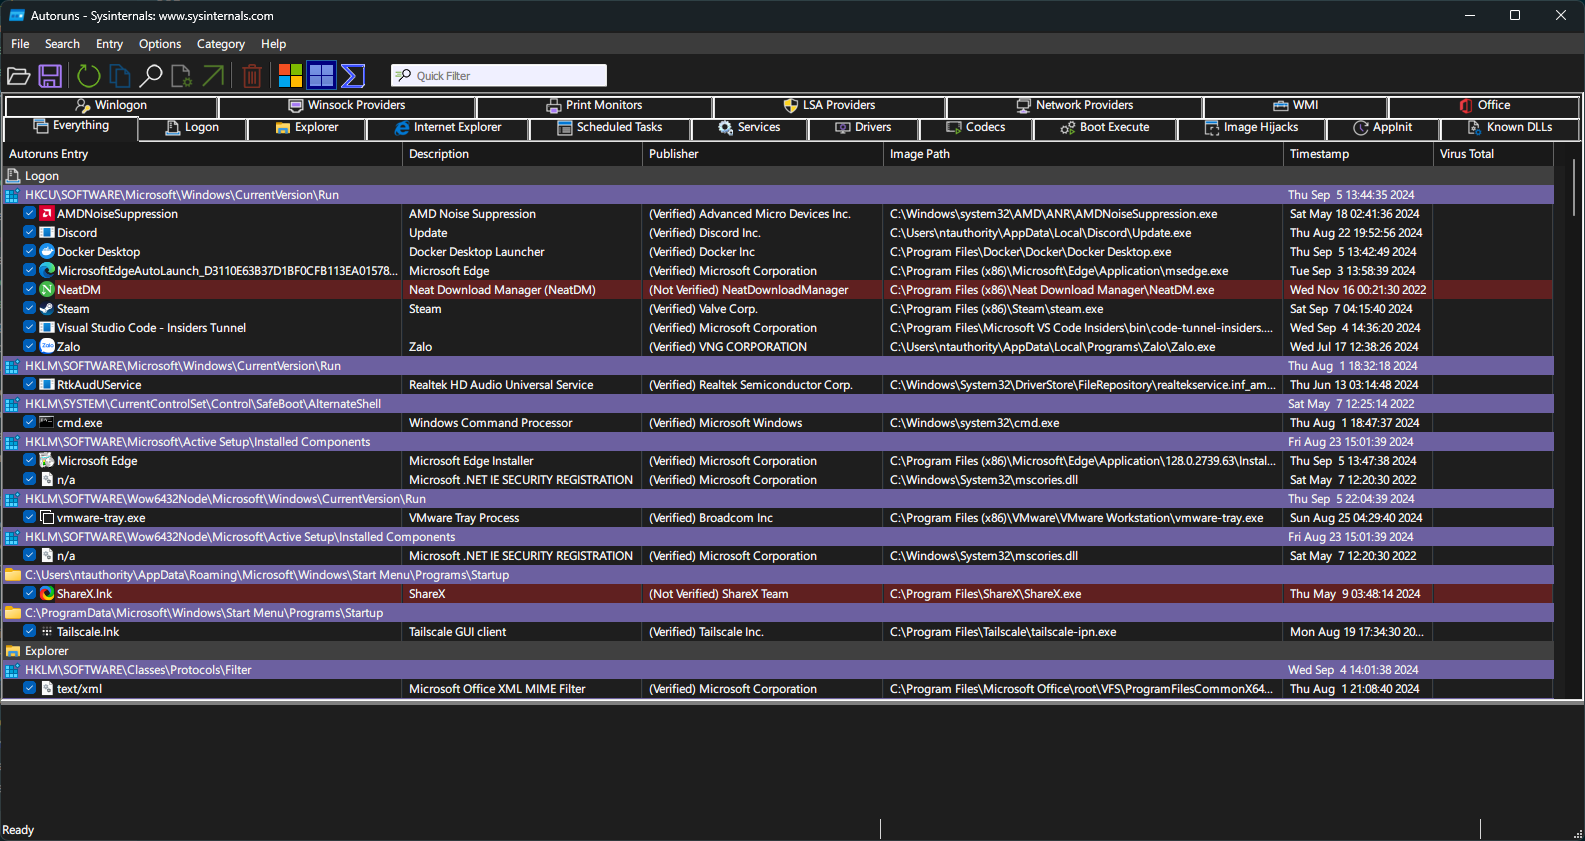
Task: Uncheck the RtkAudUService entry
Action: pos(30,385)
